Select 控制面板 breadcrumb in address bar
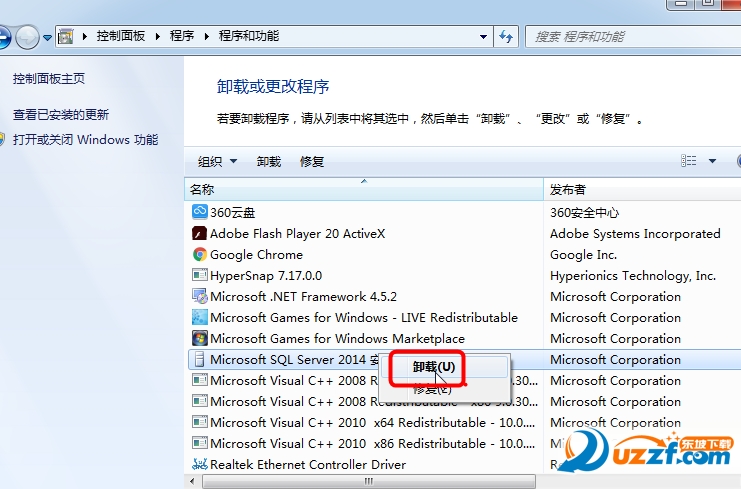Viewport: 741px width, 489px height. (121, 36)
